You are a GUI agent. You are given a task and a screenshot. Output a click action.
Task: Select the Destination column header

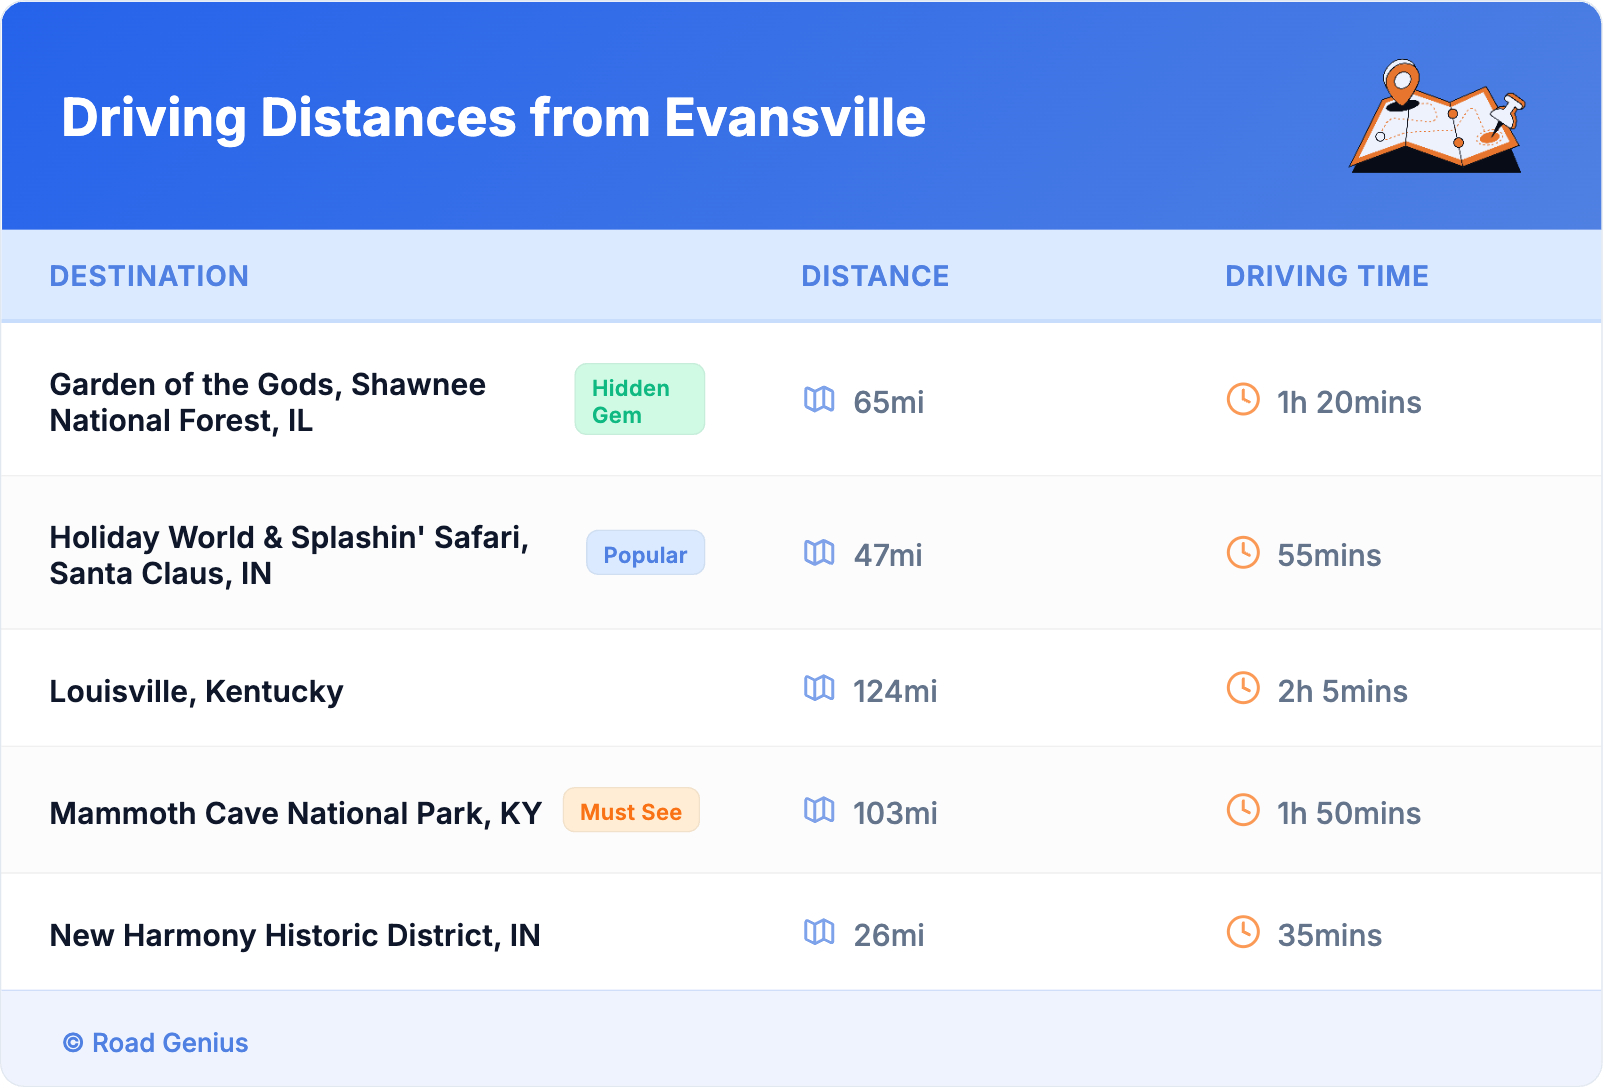point(149,276)
